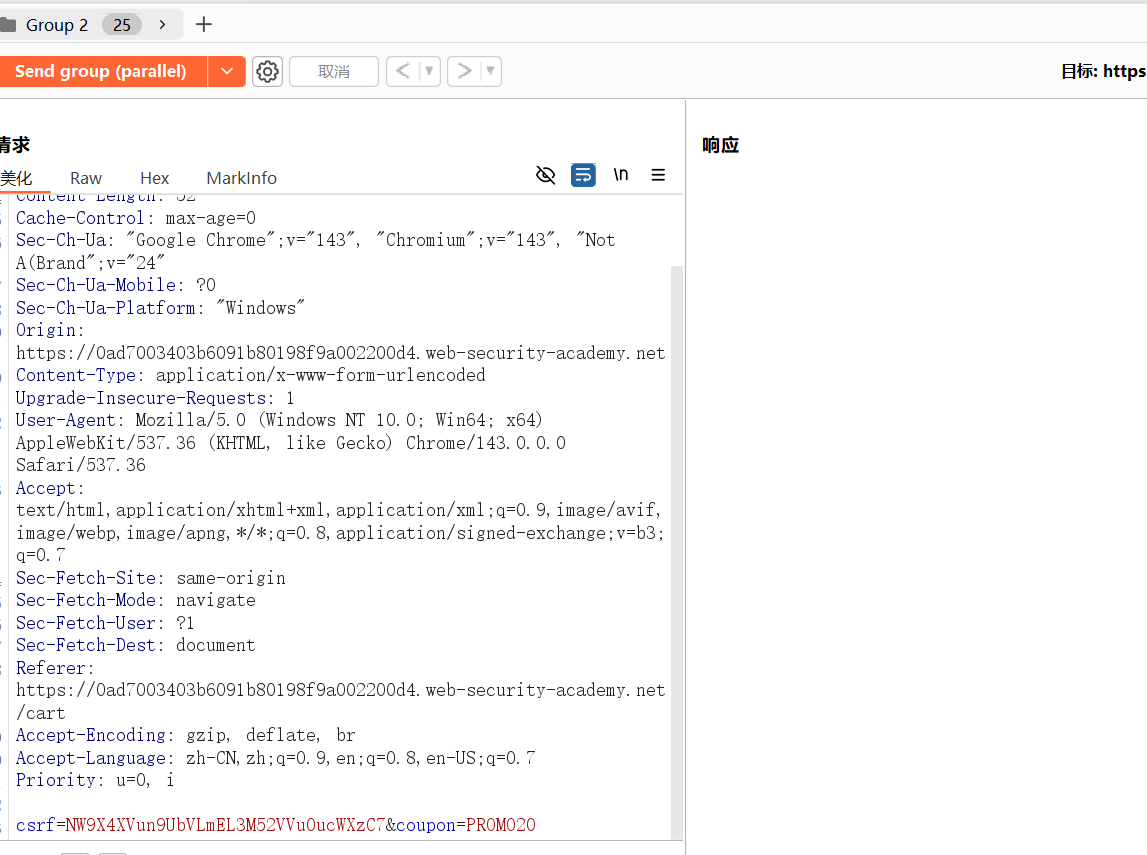Click the Group 2 folder icon
Viewport: 1147px width, 855px height.
tap(8, 25)
